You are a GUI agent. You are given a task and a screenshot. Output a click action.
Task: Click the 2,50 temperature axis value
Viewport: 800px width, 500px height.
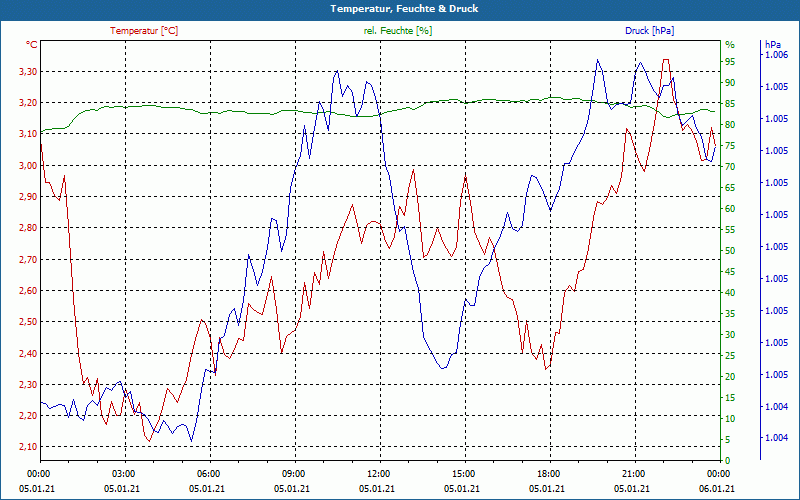[x=28, y=322]
